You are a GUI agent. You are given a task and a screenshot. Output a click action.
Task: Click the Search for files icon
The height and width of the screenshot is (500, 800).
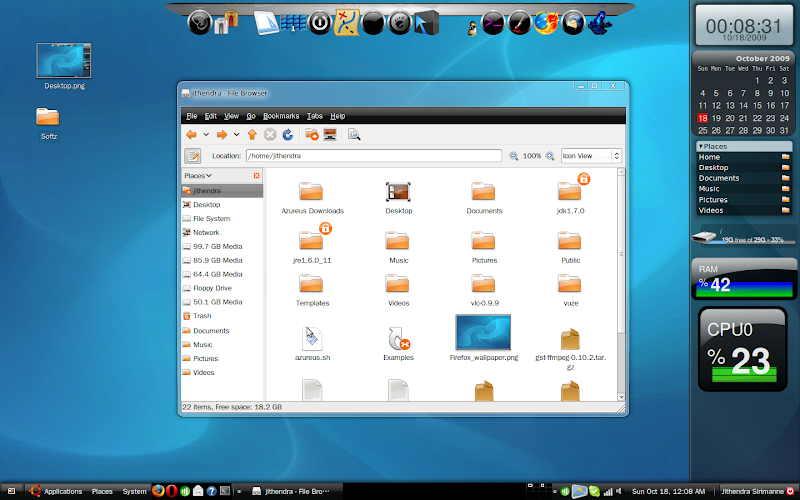pos(354,135)
